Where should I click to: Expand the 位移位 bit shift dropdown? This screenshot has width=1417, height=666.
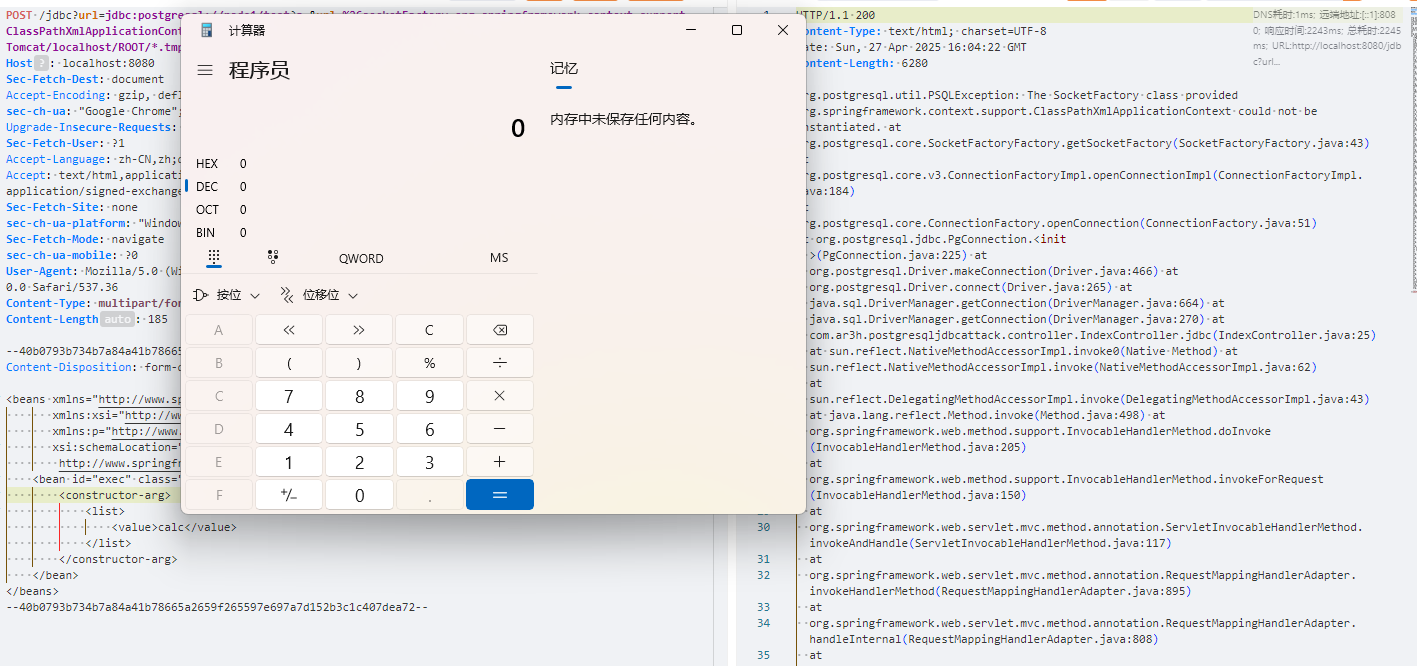pos(318,295)
